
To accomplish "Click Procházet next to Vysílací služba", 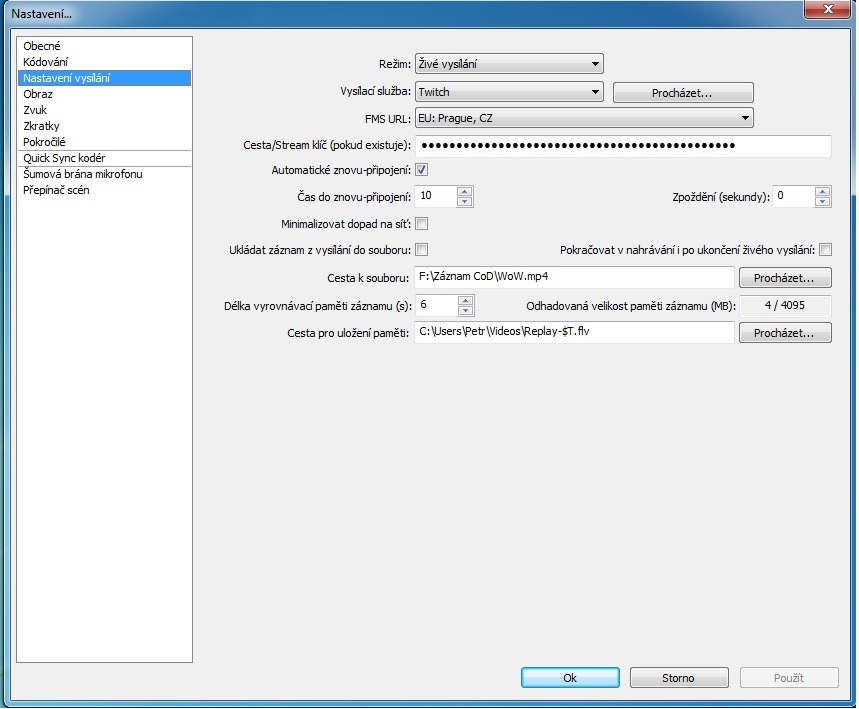I will (683, 93).
